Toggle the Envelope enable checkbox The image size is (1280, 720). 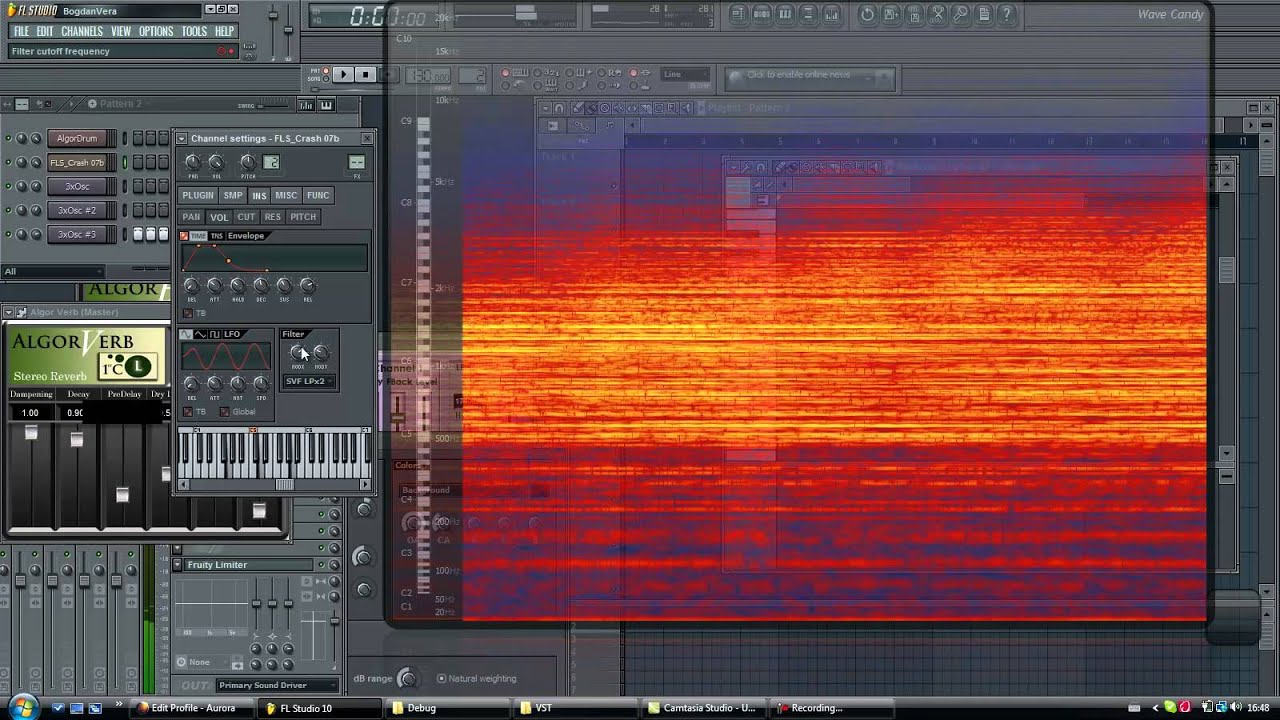pos(184,236)
